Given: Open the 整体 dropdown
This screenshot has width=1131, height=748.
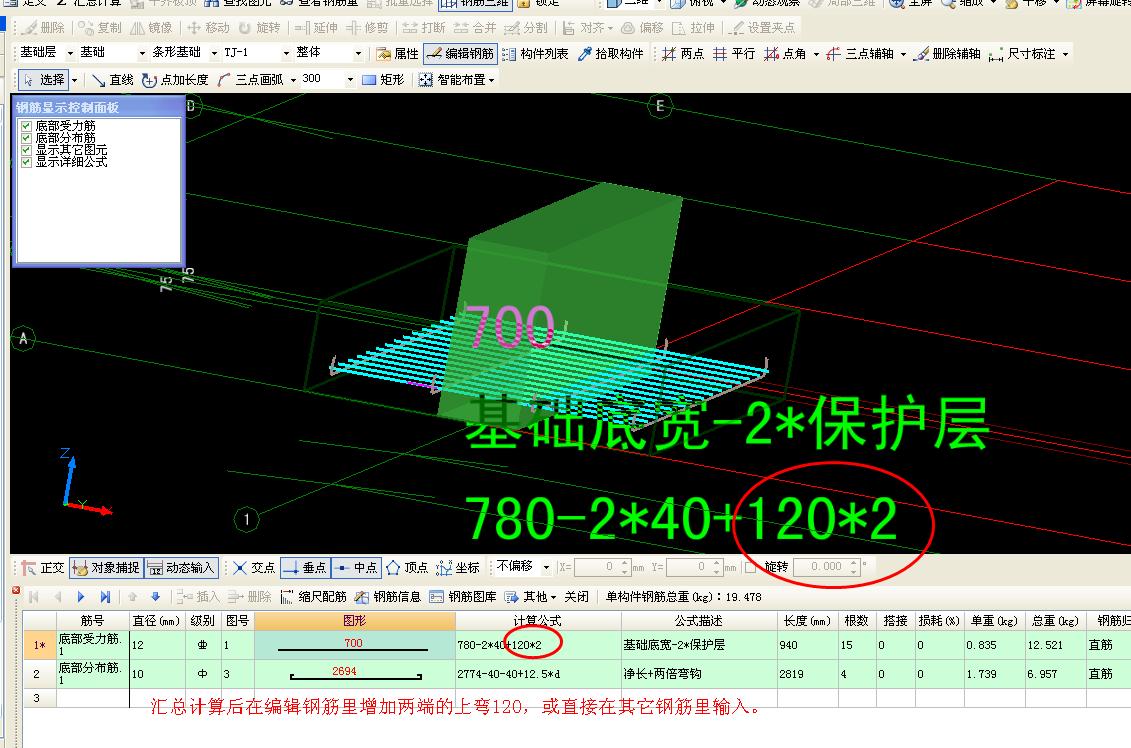Looking at the screenshot, I should (358, 53).
